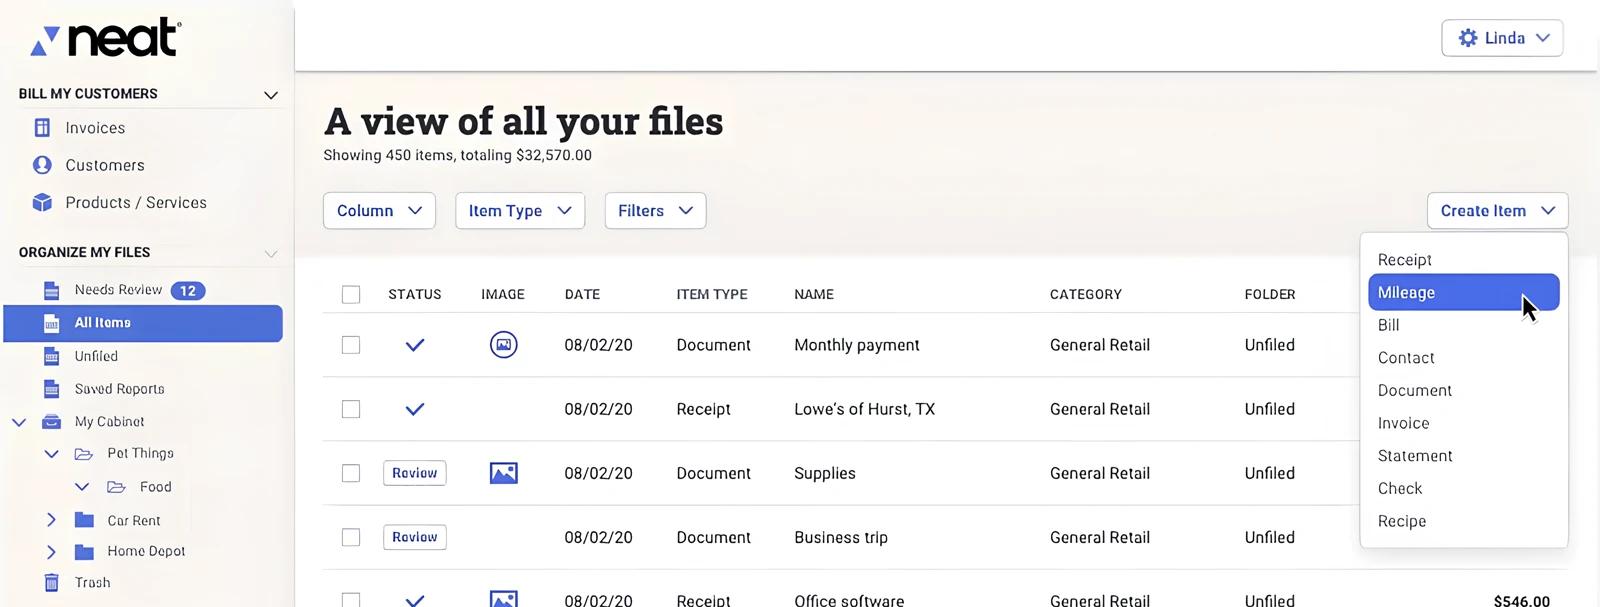The height and width of the screenshot is (607, 1600).
Task: Open the Needs Review list in sidebar
Action: coord(118,290)
